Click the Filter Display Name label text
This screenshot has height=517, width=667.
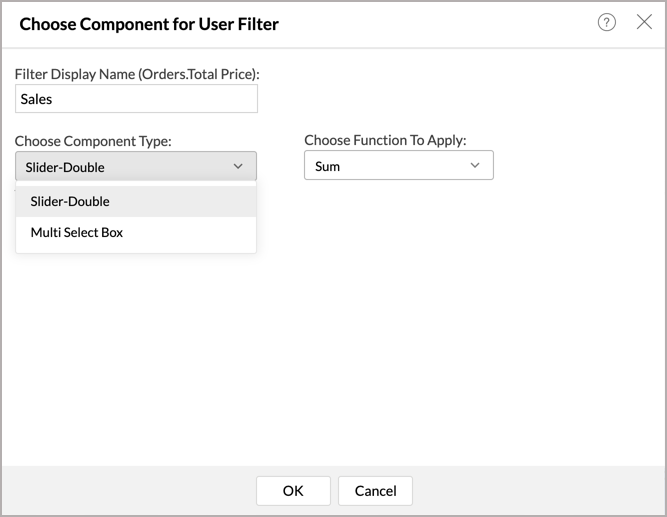coord(137,74)
